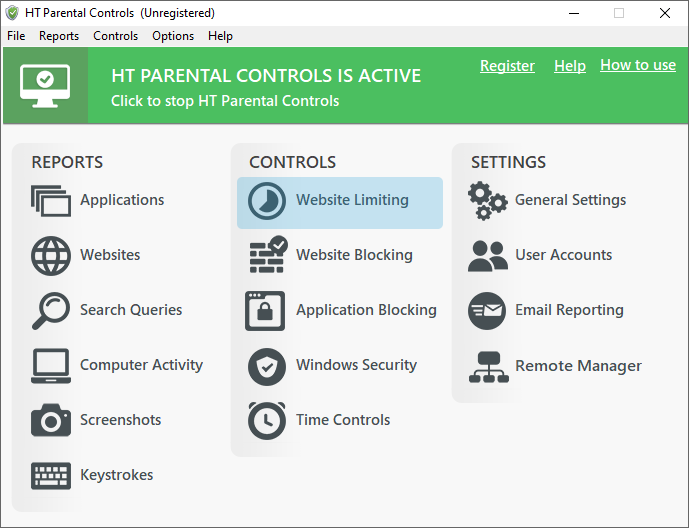Open the Websites report label
This screenshot has width=689, height=528.
(x=110, y=255)
